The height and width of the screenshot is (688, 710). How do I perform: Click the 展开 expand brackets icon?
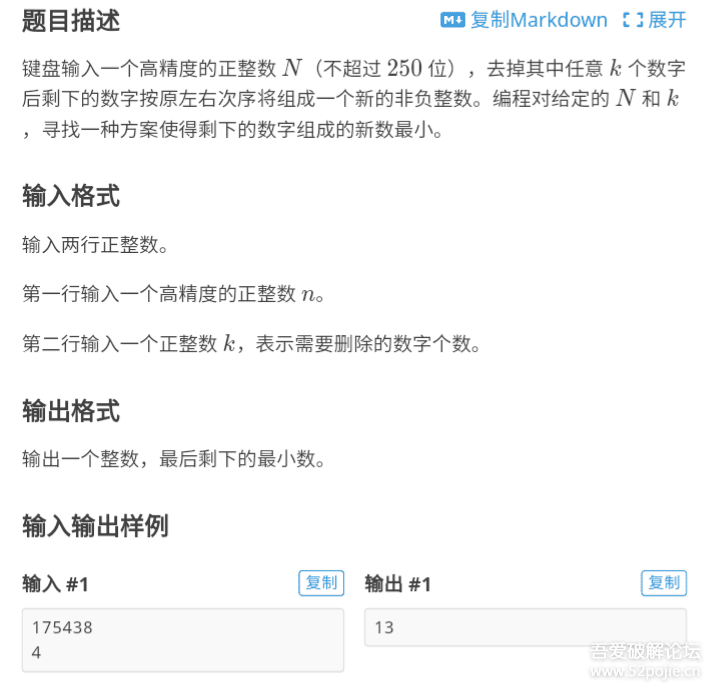pos(633,20)
